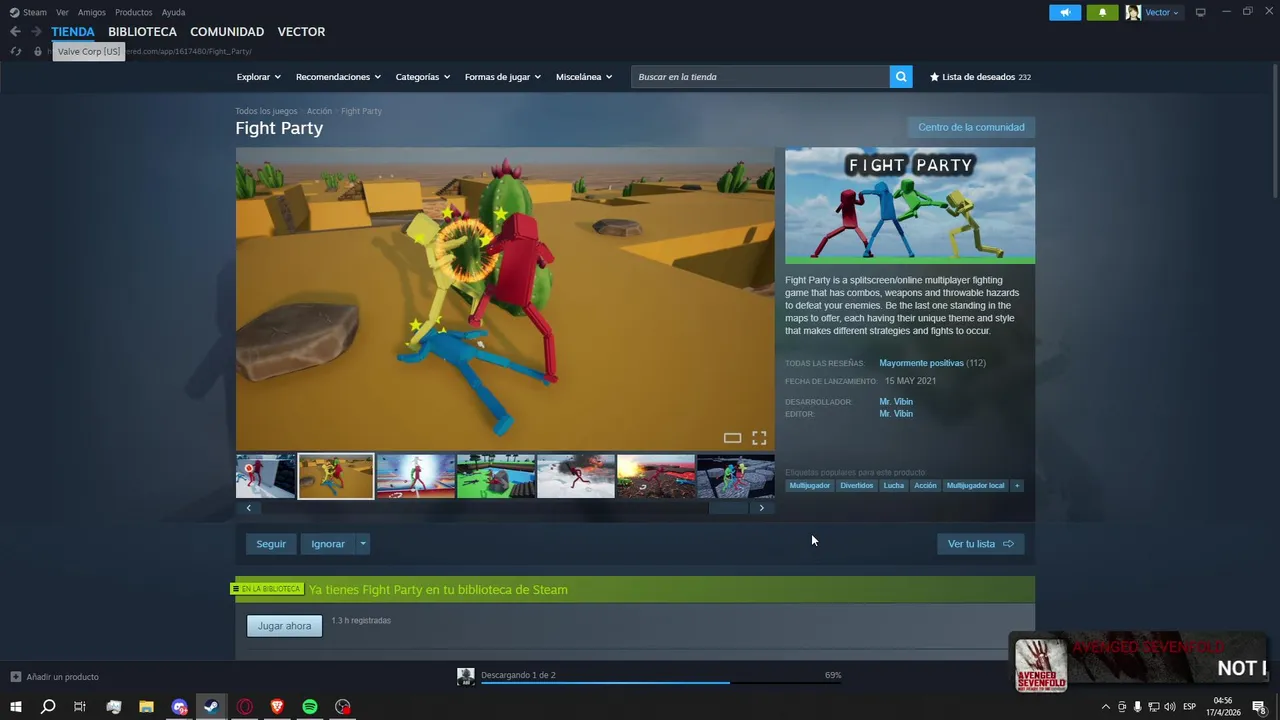1280x720 pixels.
Task: Open Lista de deseados link
Action: pos(980,77)
